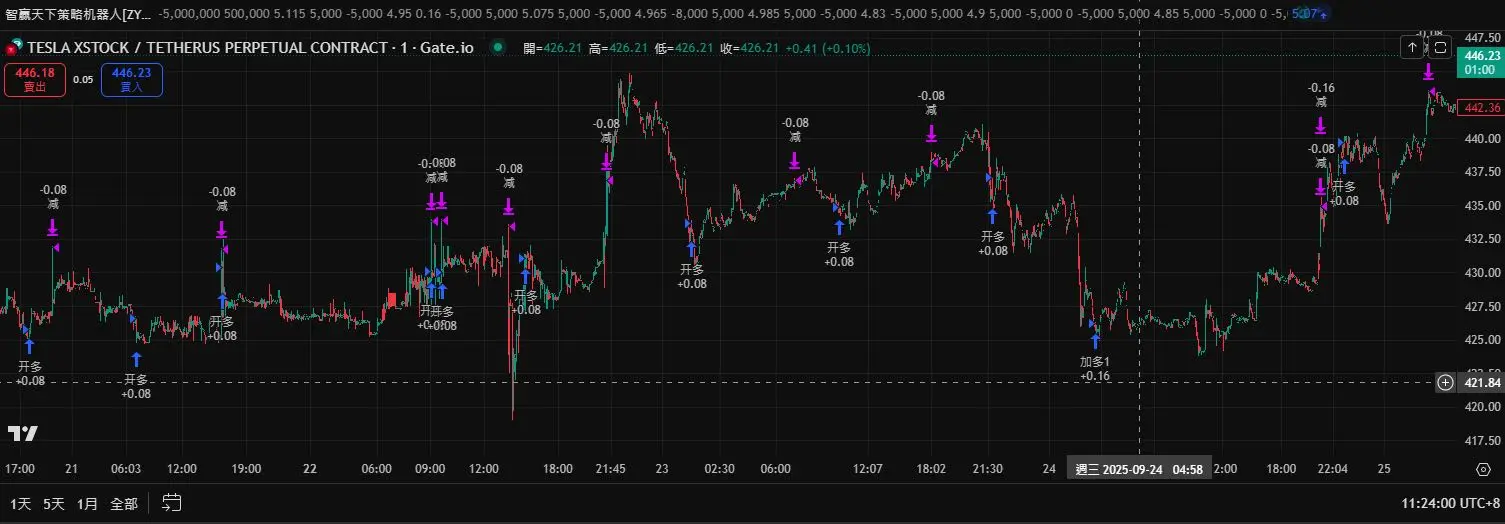Click the 430.00 price axis label
1505x524 pixels.
(1483, 272)
